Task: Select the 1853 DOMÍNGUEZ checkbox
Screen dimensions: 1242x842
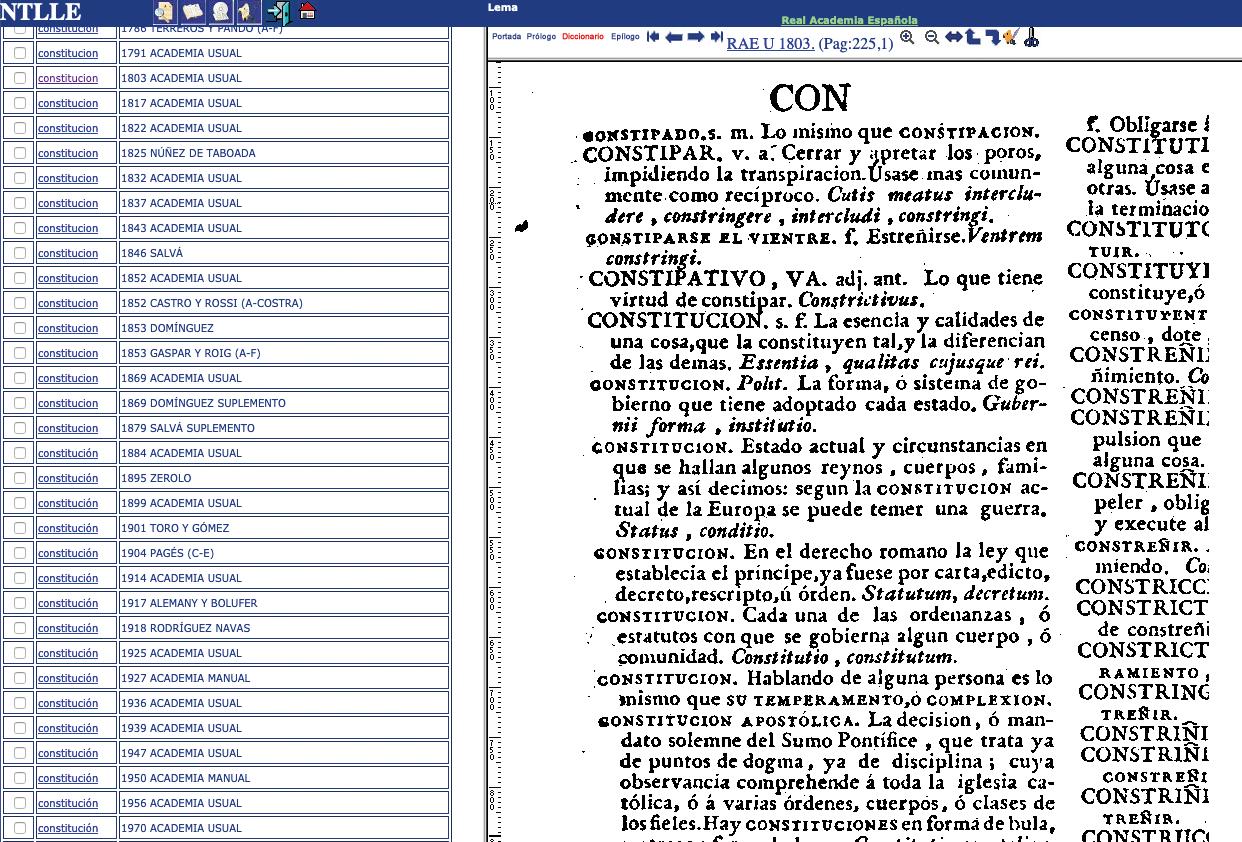Action: coord(19,328)
